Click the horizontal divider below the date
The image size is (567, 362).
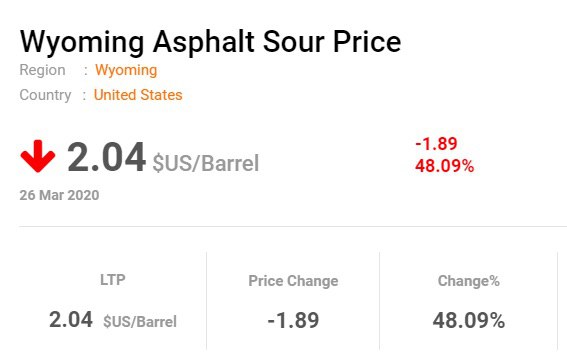[293, 227]
